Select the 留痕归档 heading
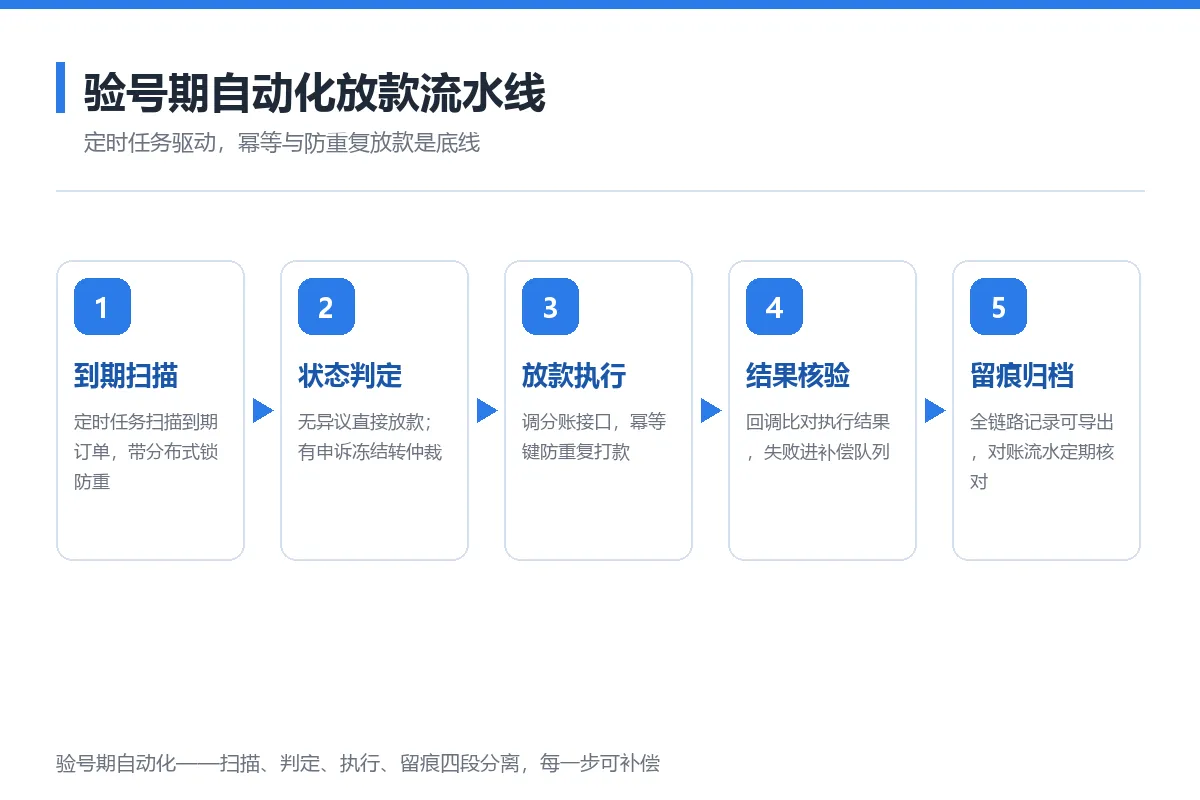This screenshot has width=1200, height=800. click(1022, 376)
